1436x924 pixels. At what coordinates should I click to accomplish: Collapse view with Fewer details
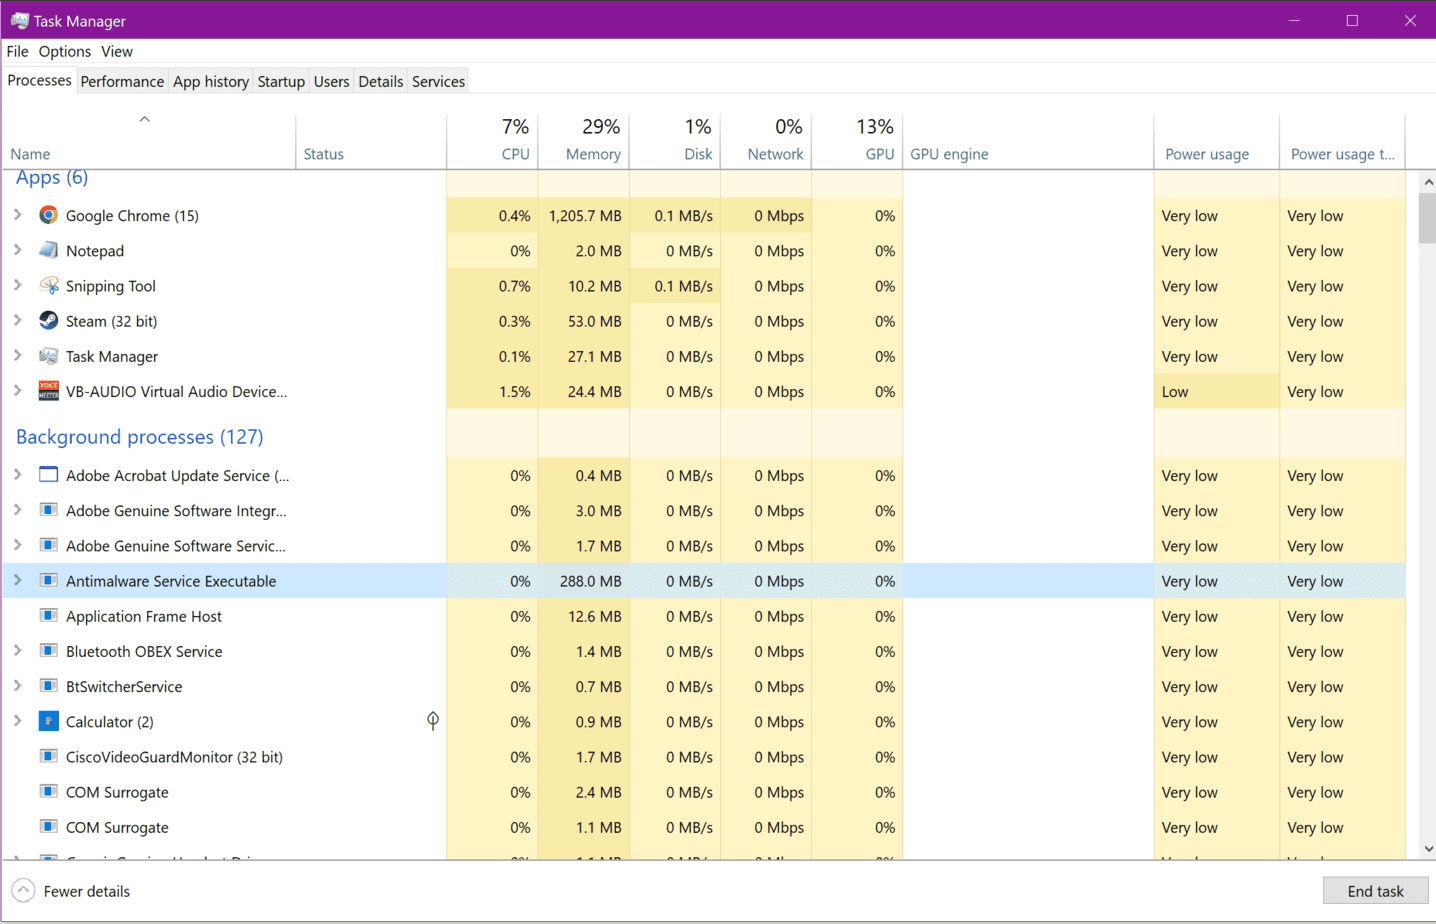(x=72, y=891)
